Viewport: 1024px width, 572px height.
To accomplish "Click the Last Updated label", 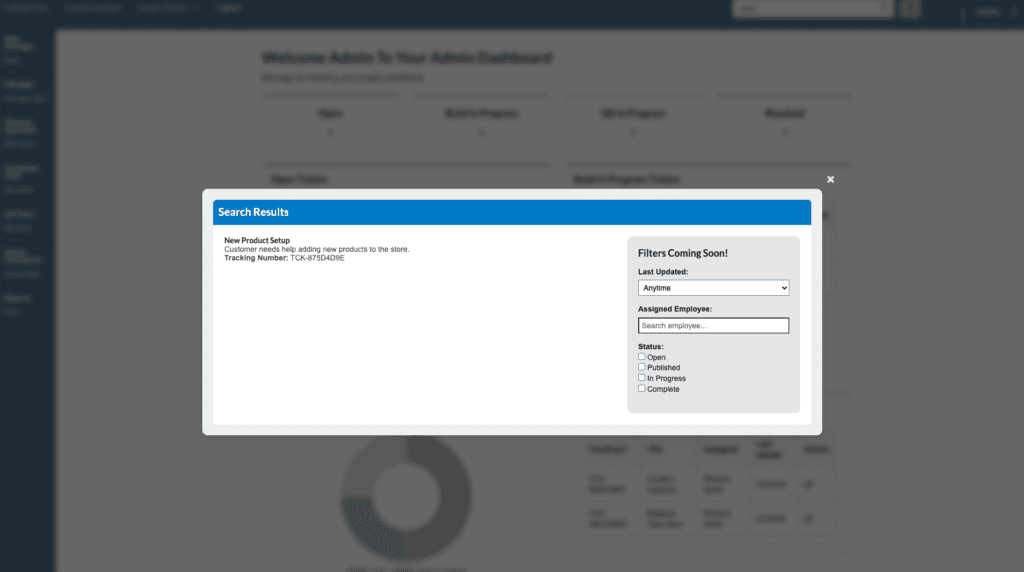I will click(665, 272).
